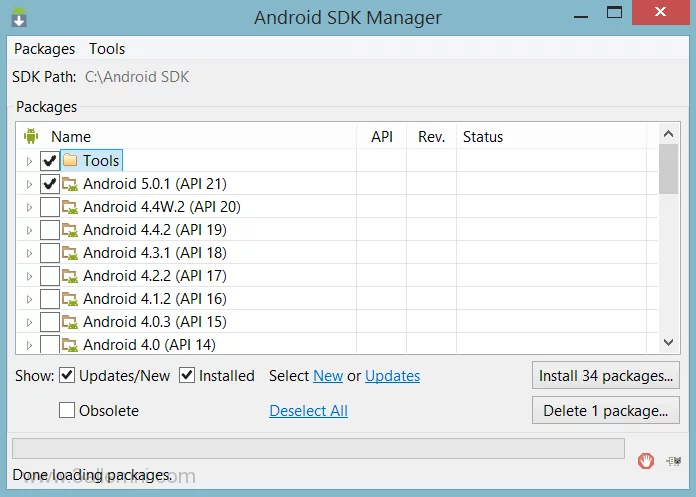Check the Android 4.4W.2 (API 20) checkbox
This screenshot has width=696, height=497.
[49, 207]
